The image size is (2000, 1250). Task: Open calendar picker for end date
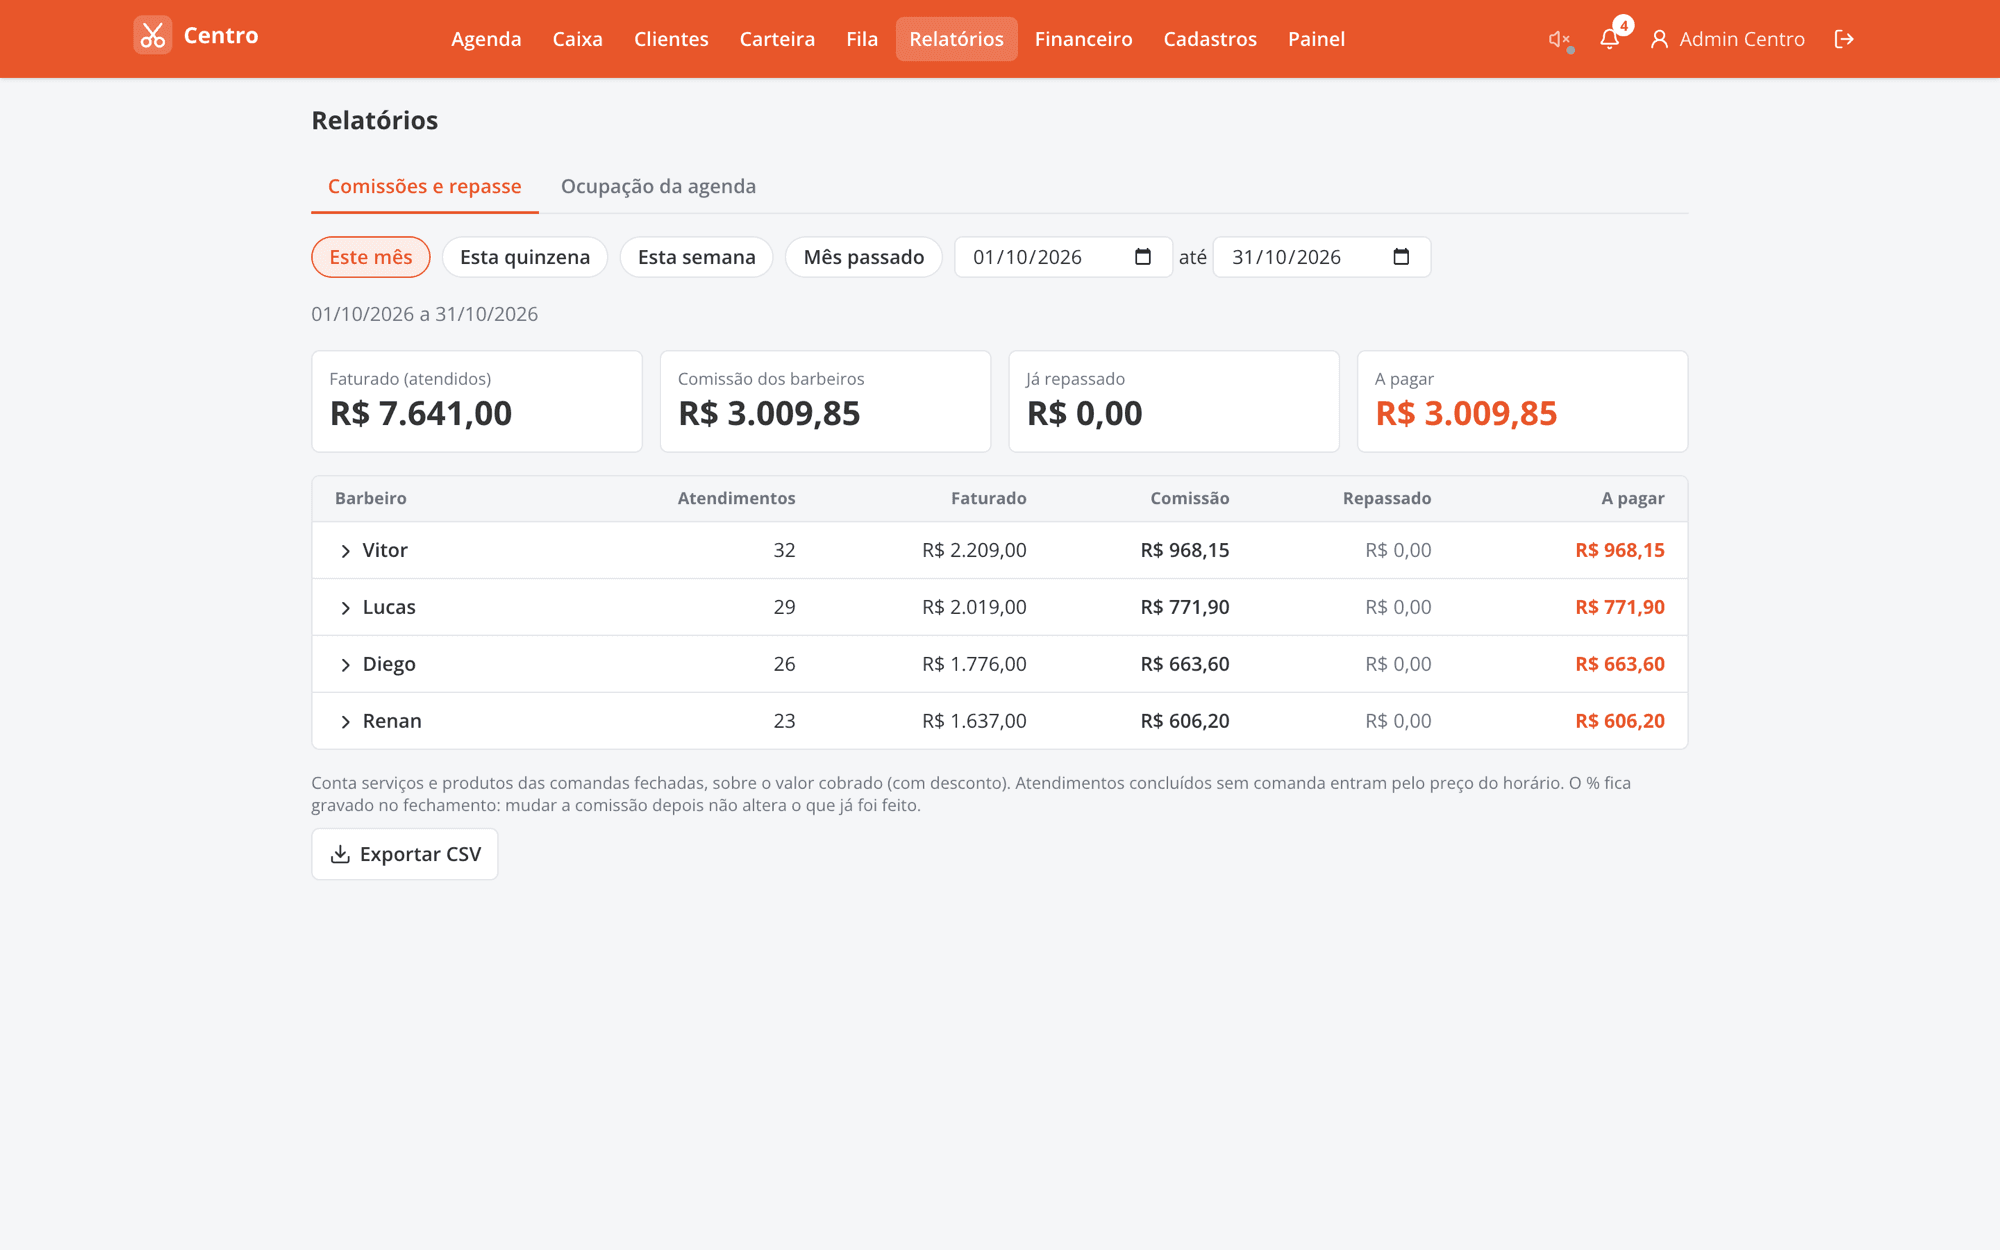click(1401, 257)
